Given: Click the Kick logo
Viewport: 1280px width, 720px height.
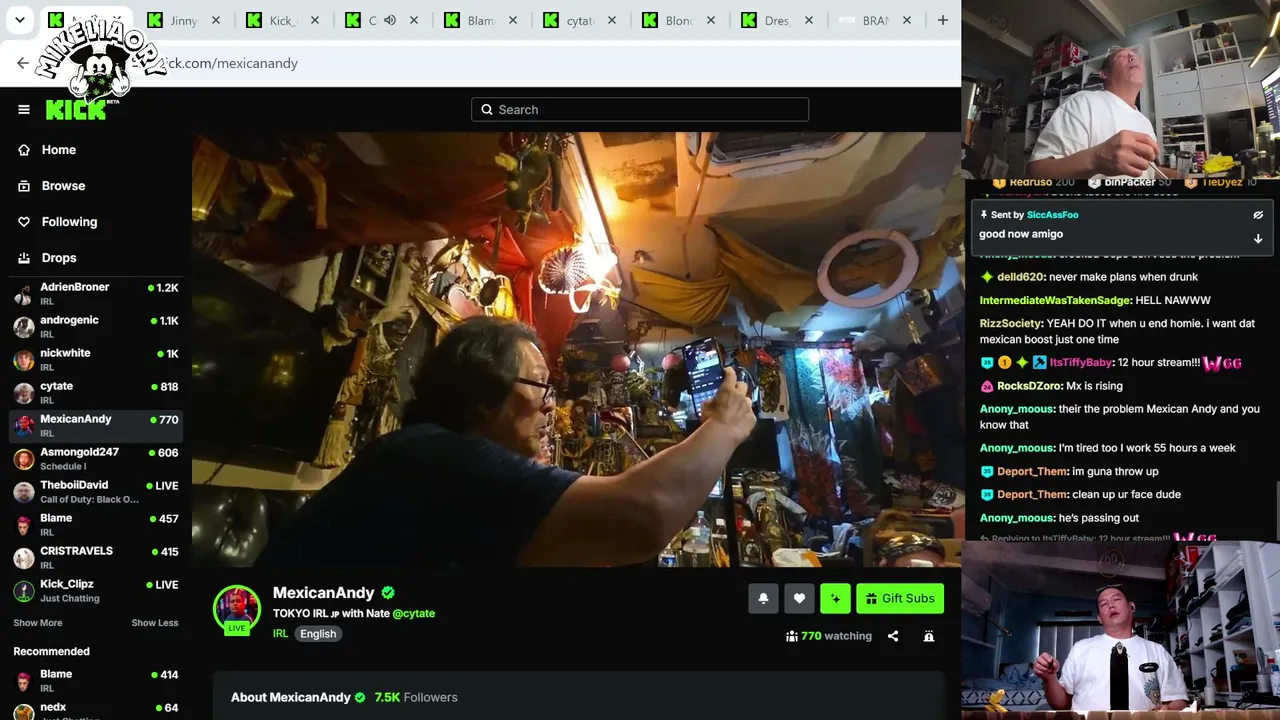Looking at the screenshot, I should pyautogui.click(x=76, y=109).
